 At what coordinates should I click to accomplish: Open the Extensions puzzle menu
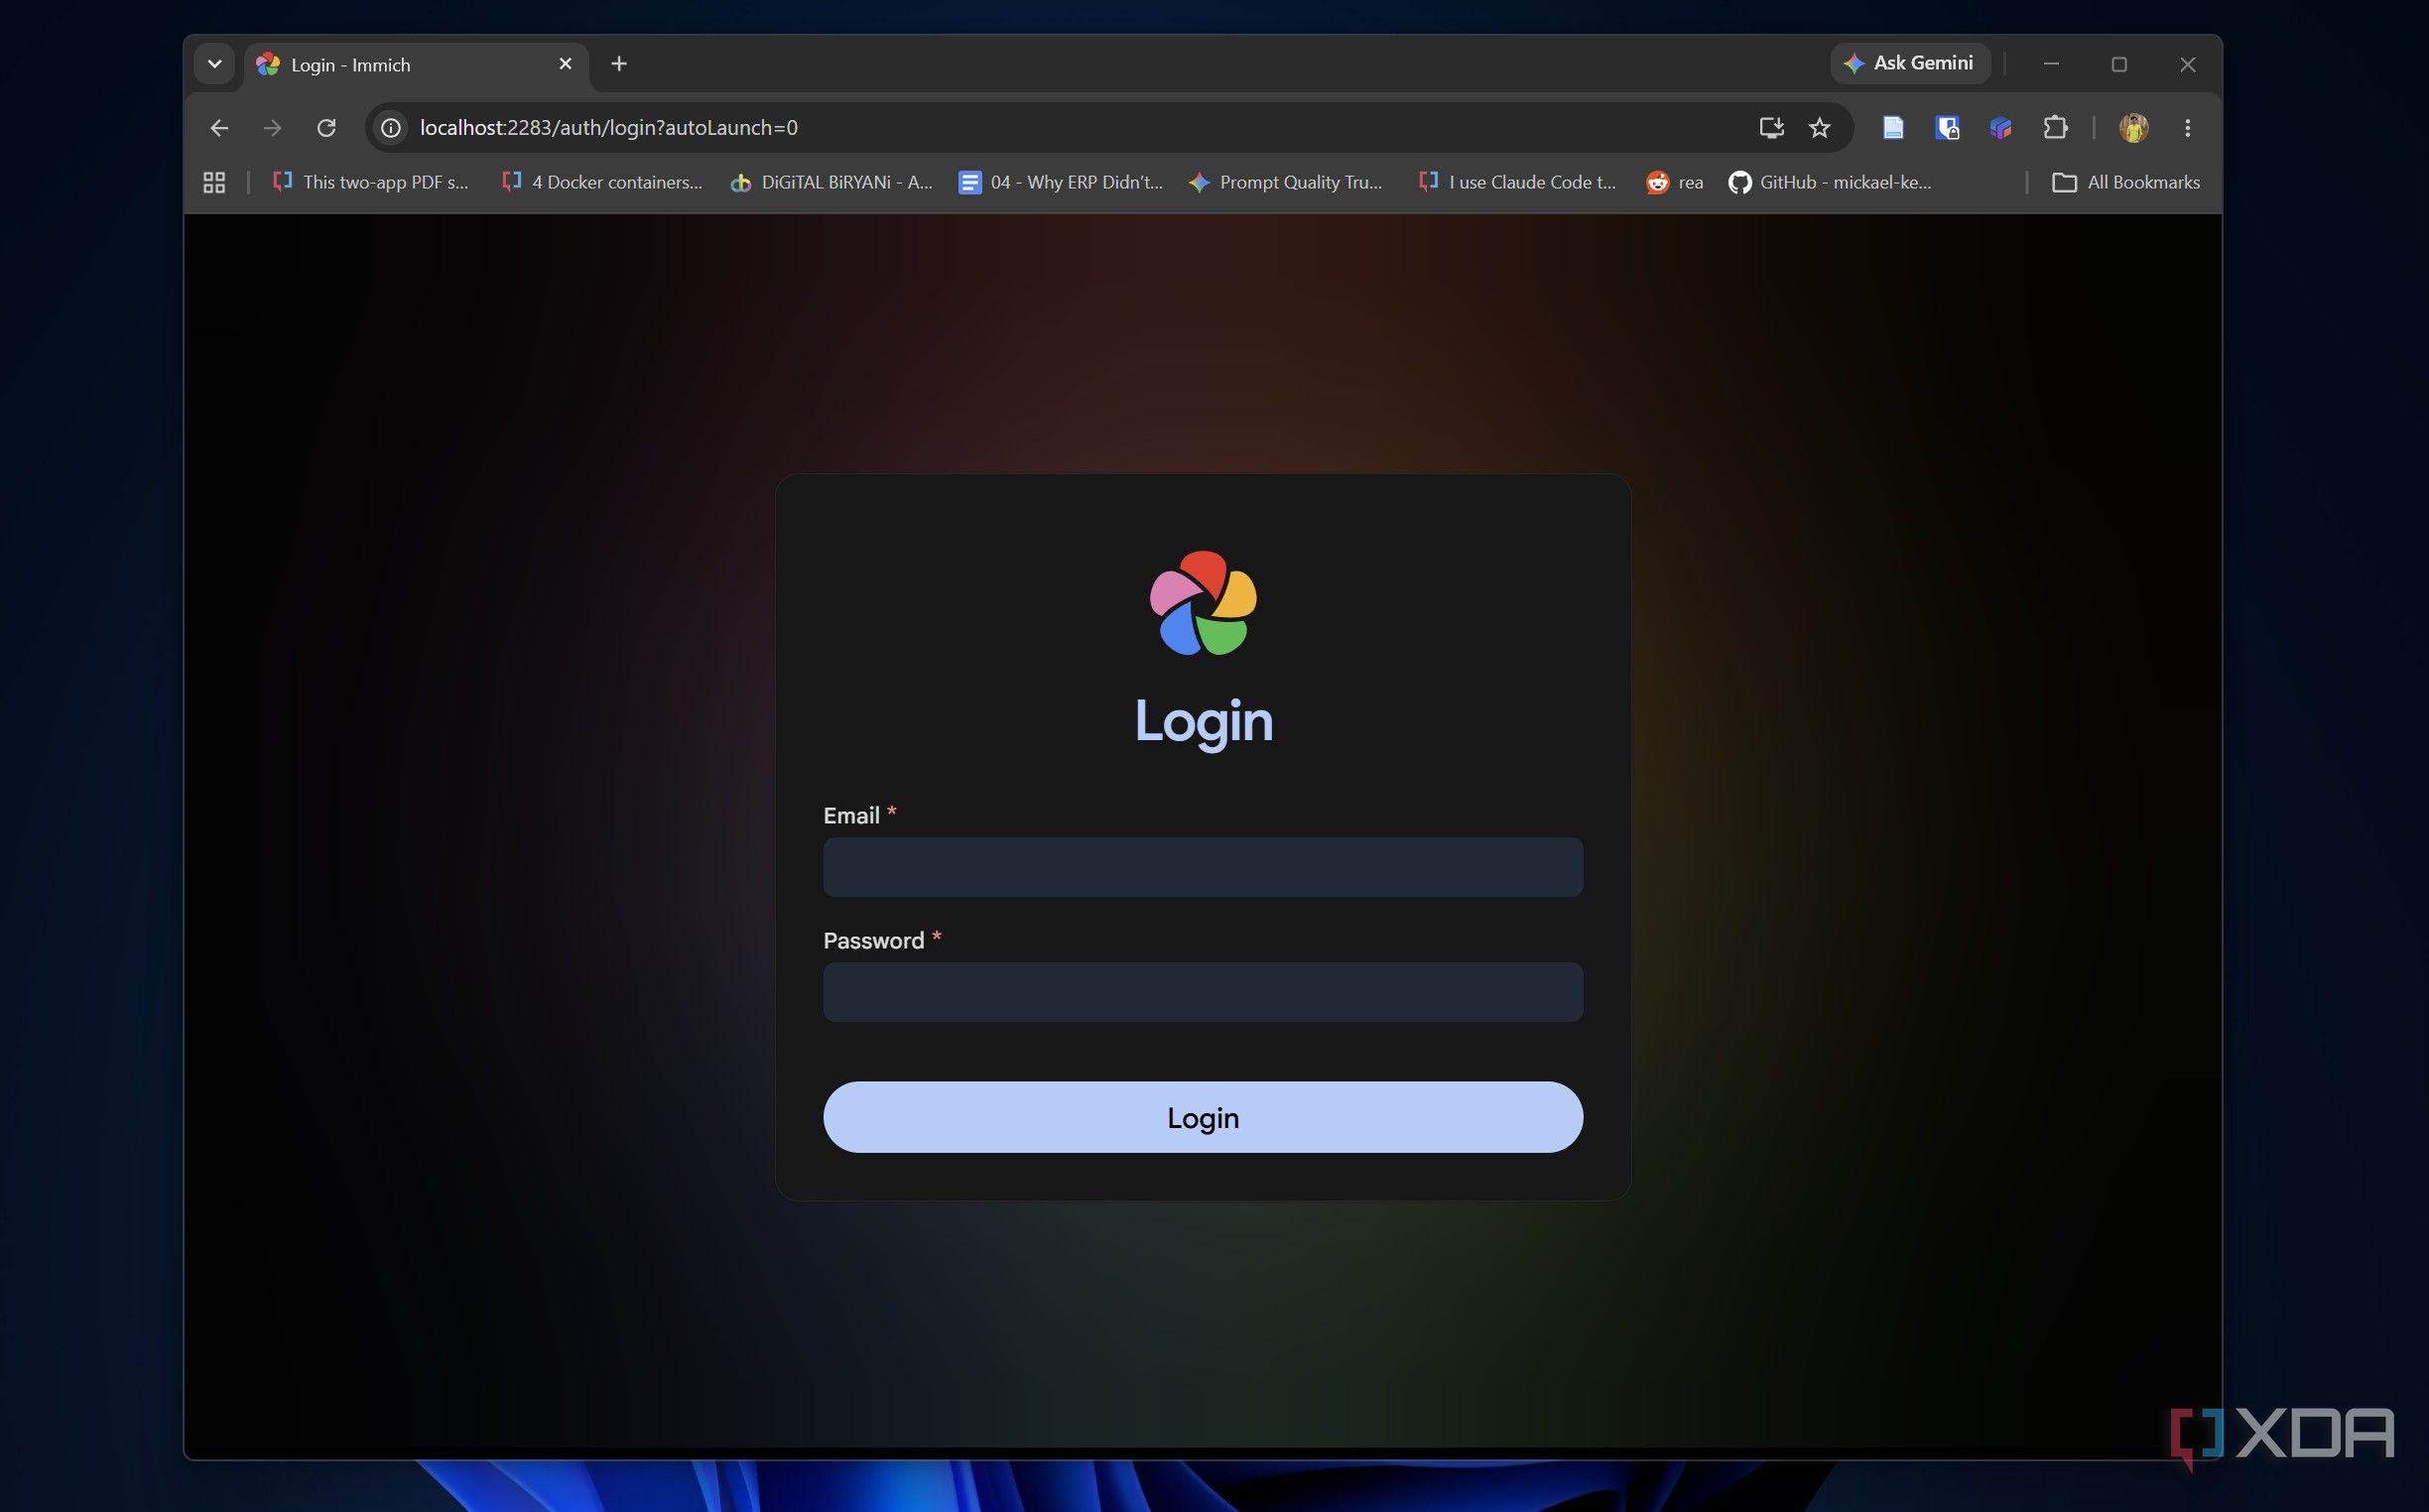(2054, 128)
